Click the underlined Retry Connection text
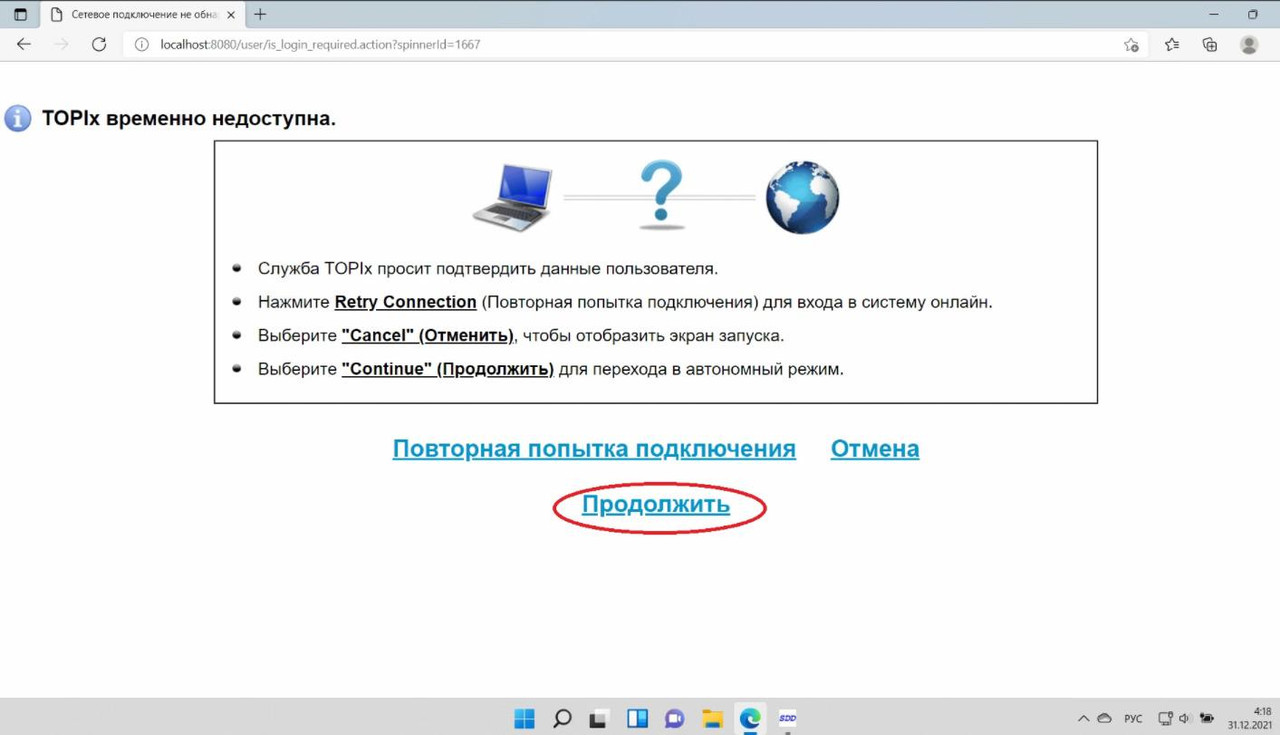The image size is (1280, 735). coord(405,302)
